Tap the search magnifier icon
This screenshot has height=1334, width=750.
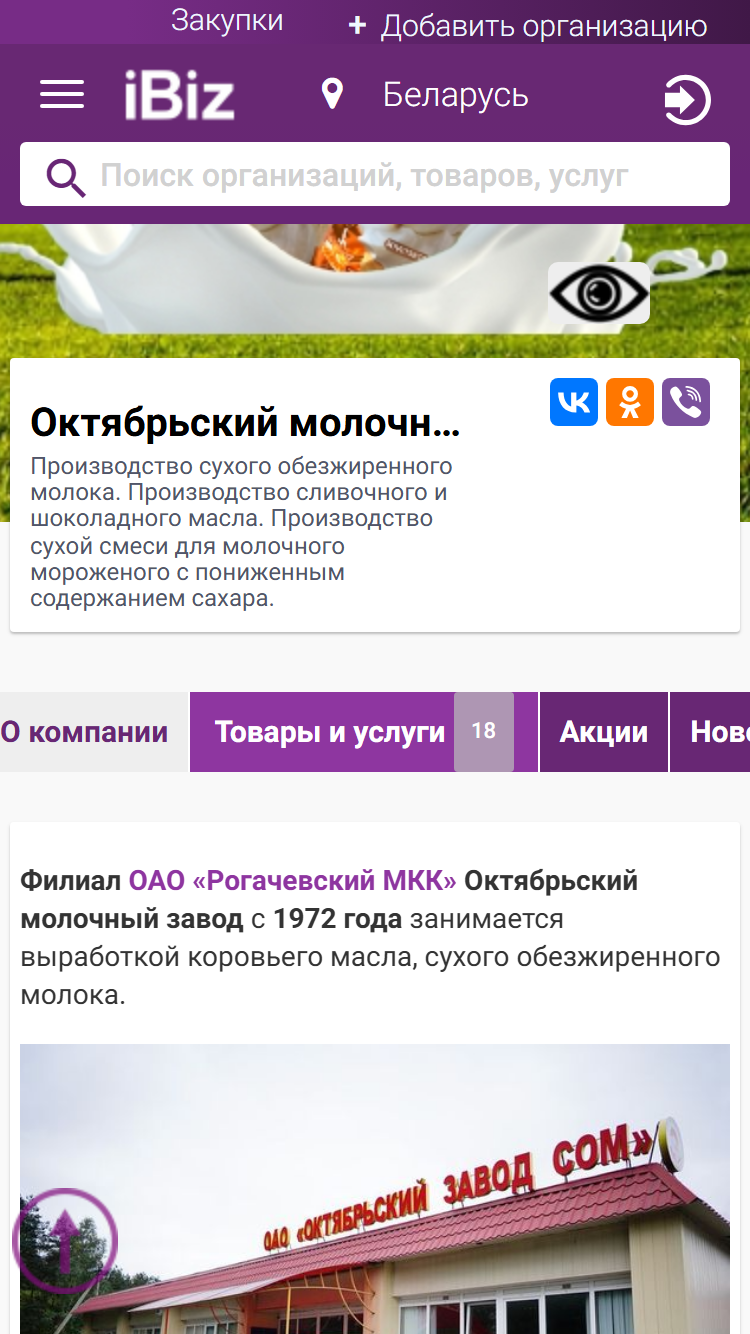(66, 176)
